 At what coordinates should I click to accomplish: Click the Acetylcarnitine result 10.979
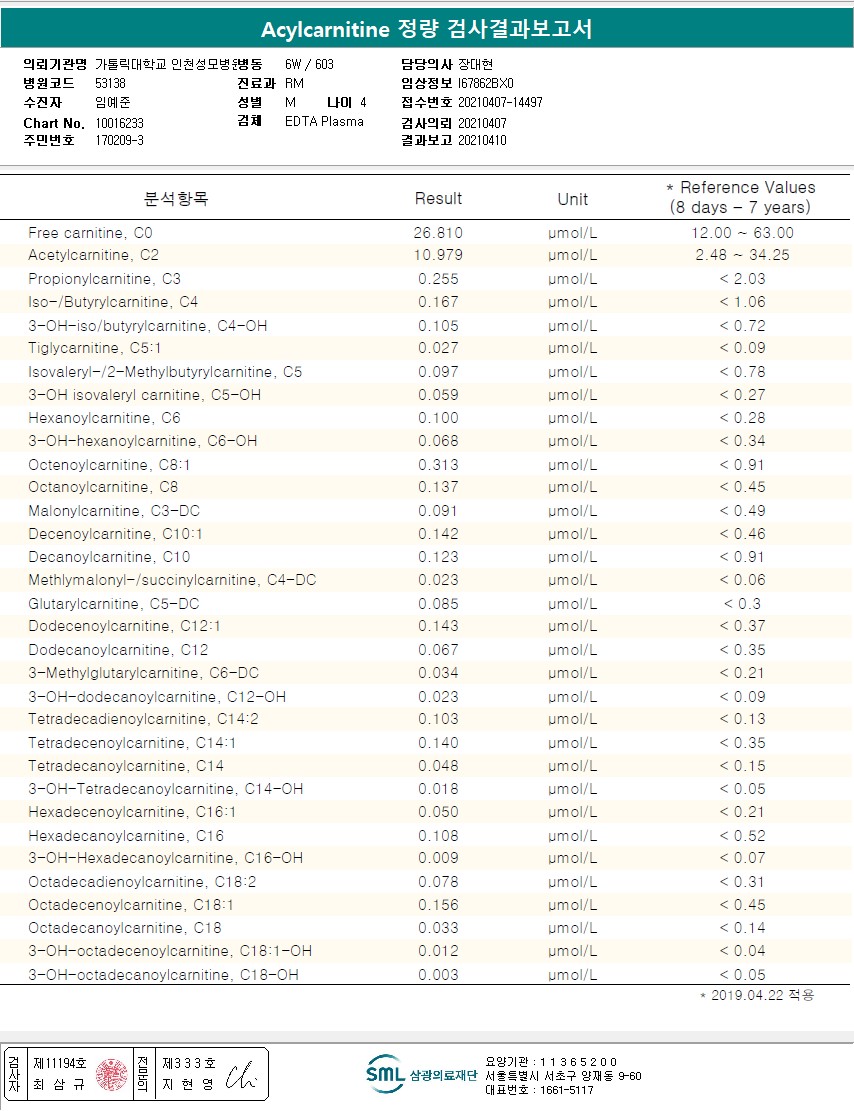[438, 255]
